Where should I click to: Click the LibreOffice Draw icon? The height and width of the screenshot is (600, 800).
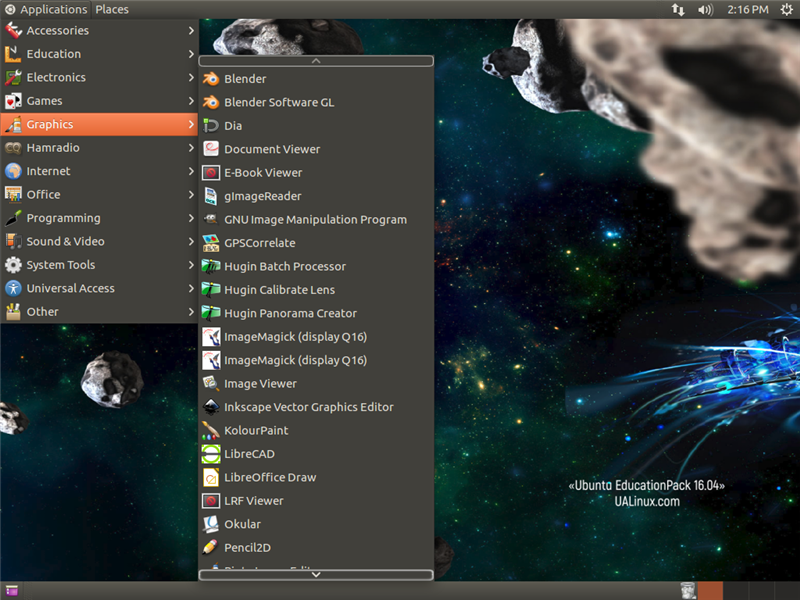[211, 478]
